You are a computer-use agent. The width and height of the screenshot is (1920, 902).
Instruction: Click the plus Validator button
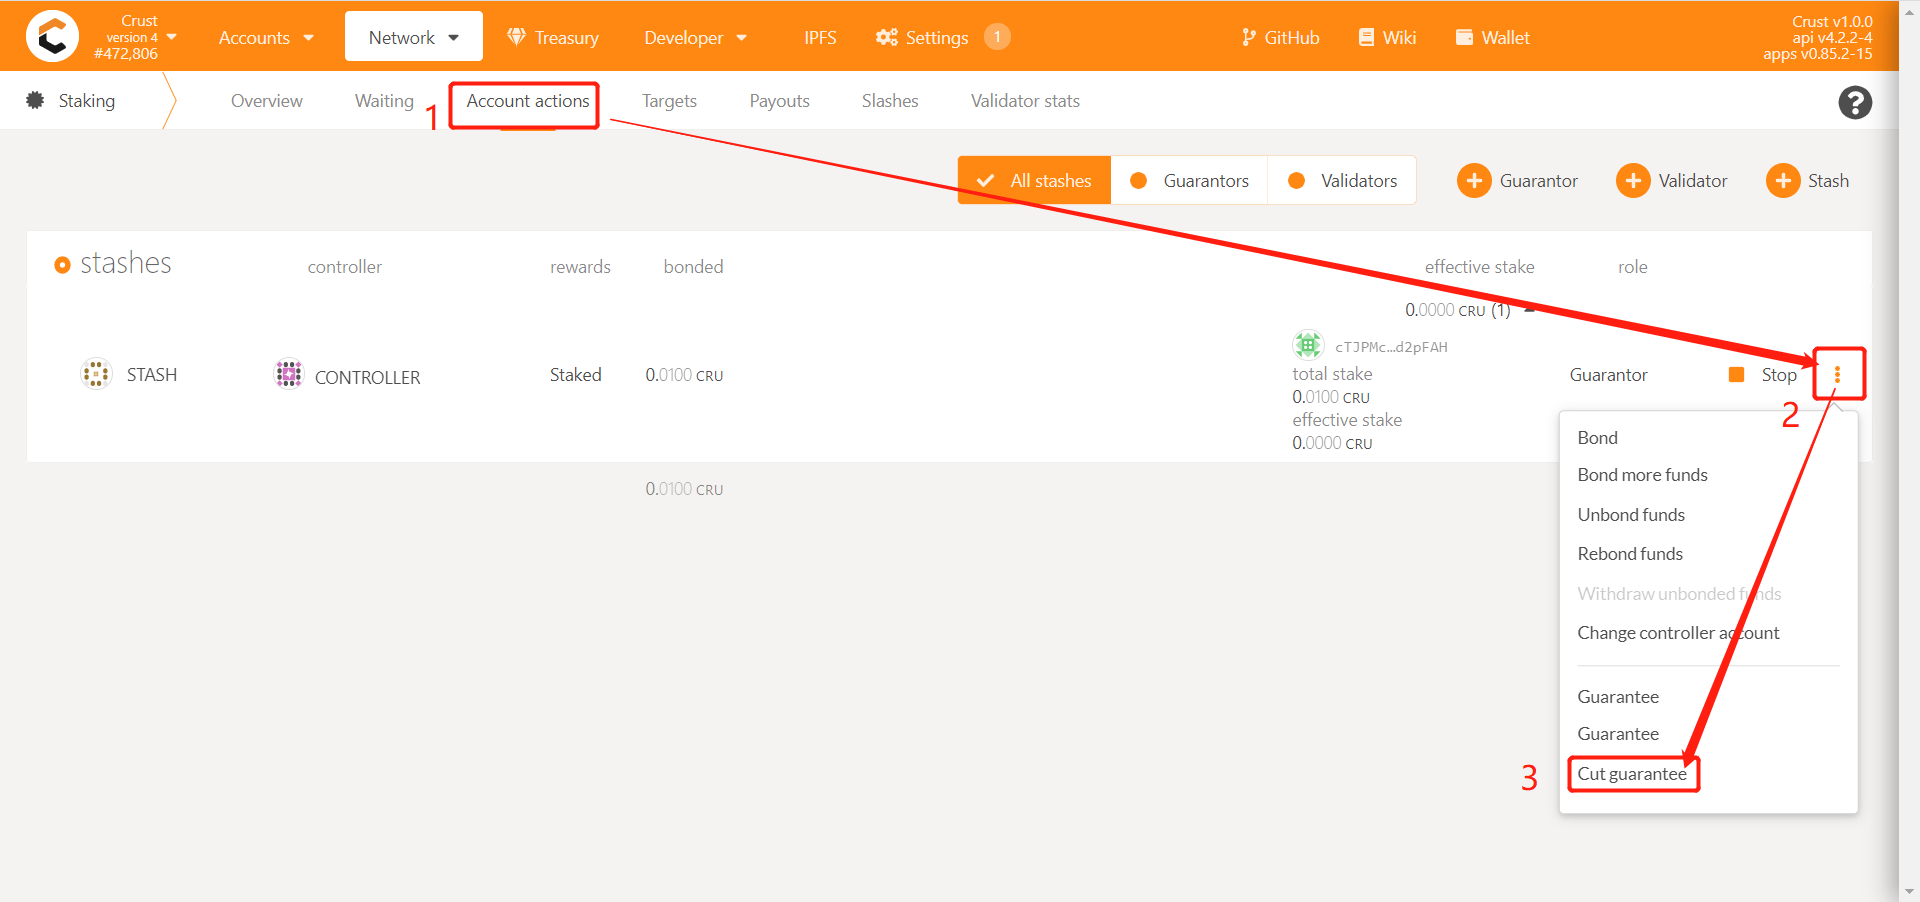click(1671, 181)
